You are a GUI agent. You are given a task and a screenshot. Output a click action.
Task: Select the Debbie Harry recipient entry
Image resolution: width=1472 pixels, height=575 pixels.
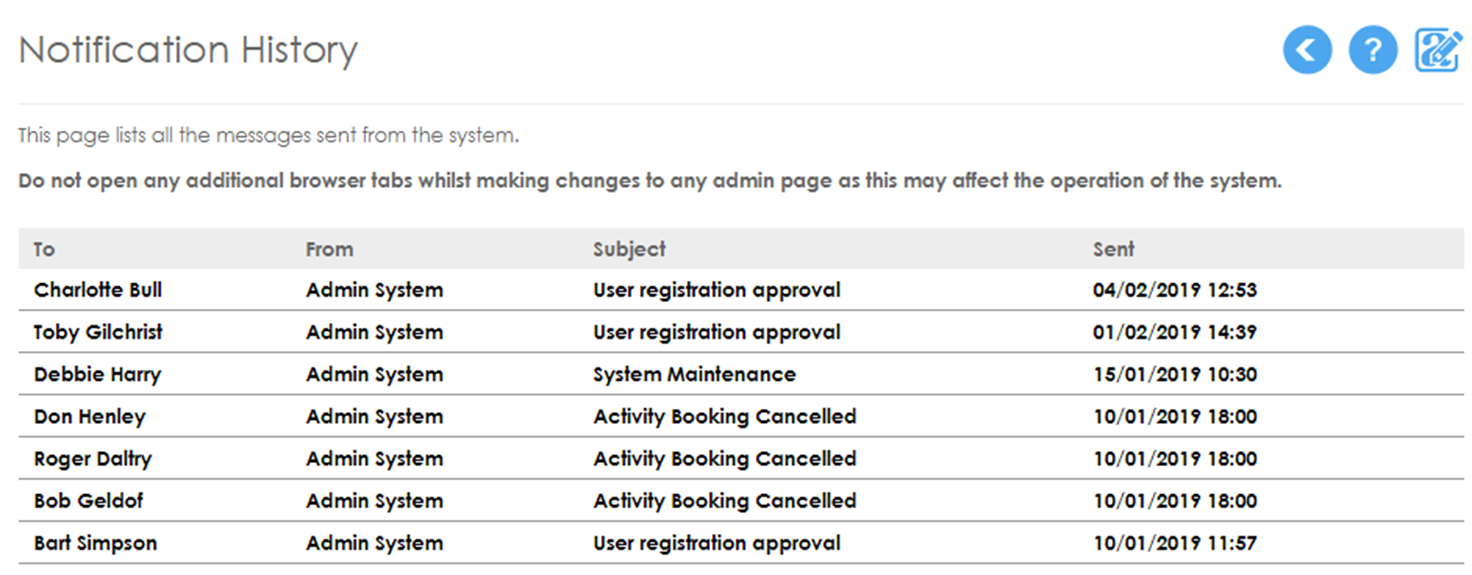pos(97,374)
